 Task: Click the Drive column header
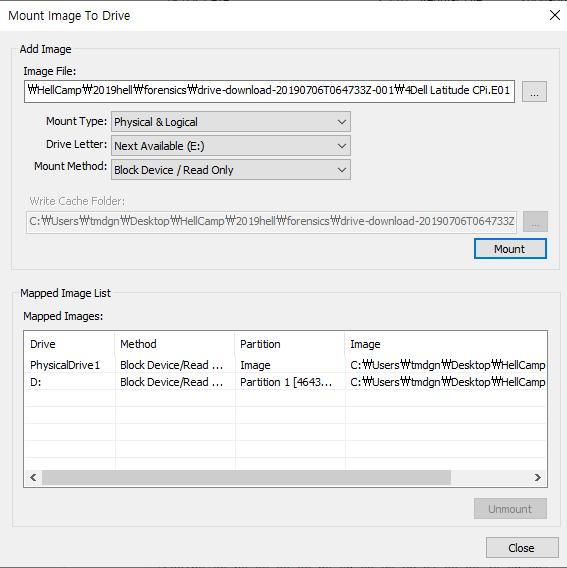(70, 344)
